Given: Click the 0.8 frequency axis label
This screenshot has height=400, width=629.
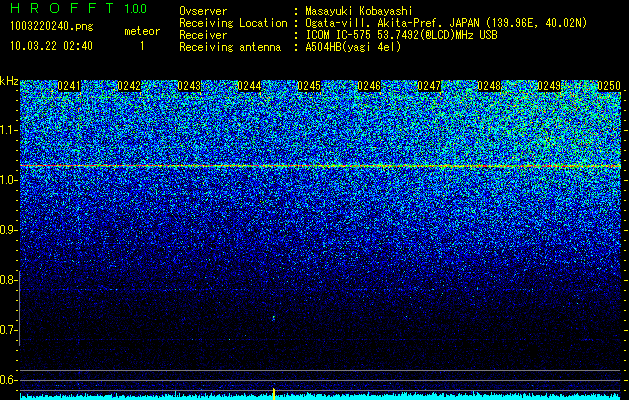Looking at the screenshot, I should click(8, 280).
